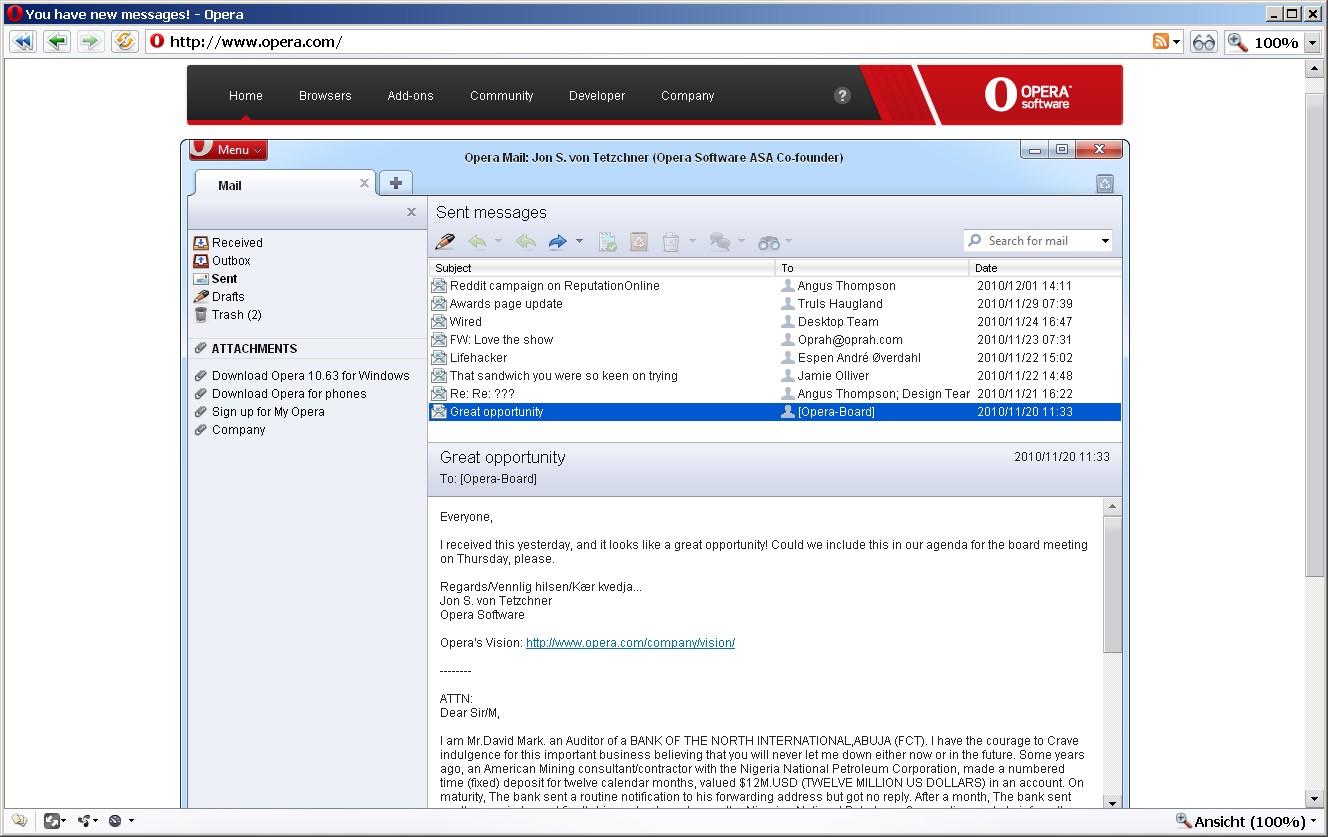
Task: Open the Trash folder showing 2 items
Action: click(x=235, y=314)
